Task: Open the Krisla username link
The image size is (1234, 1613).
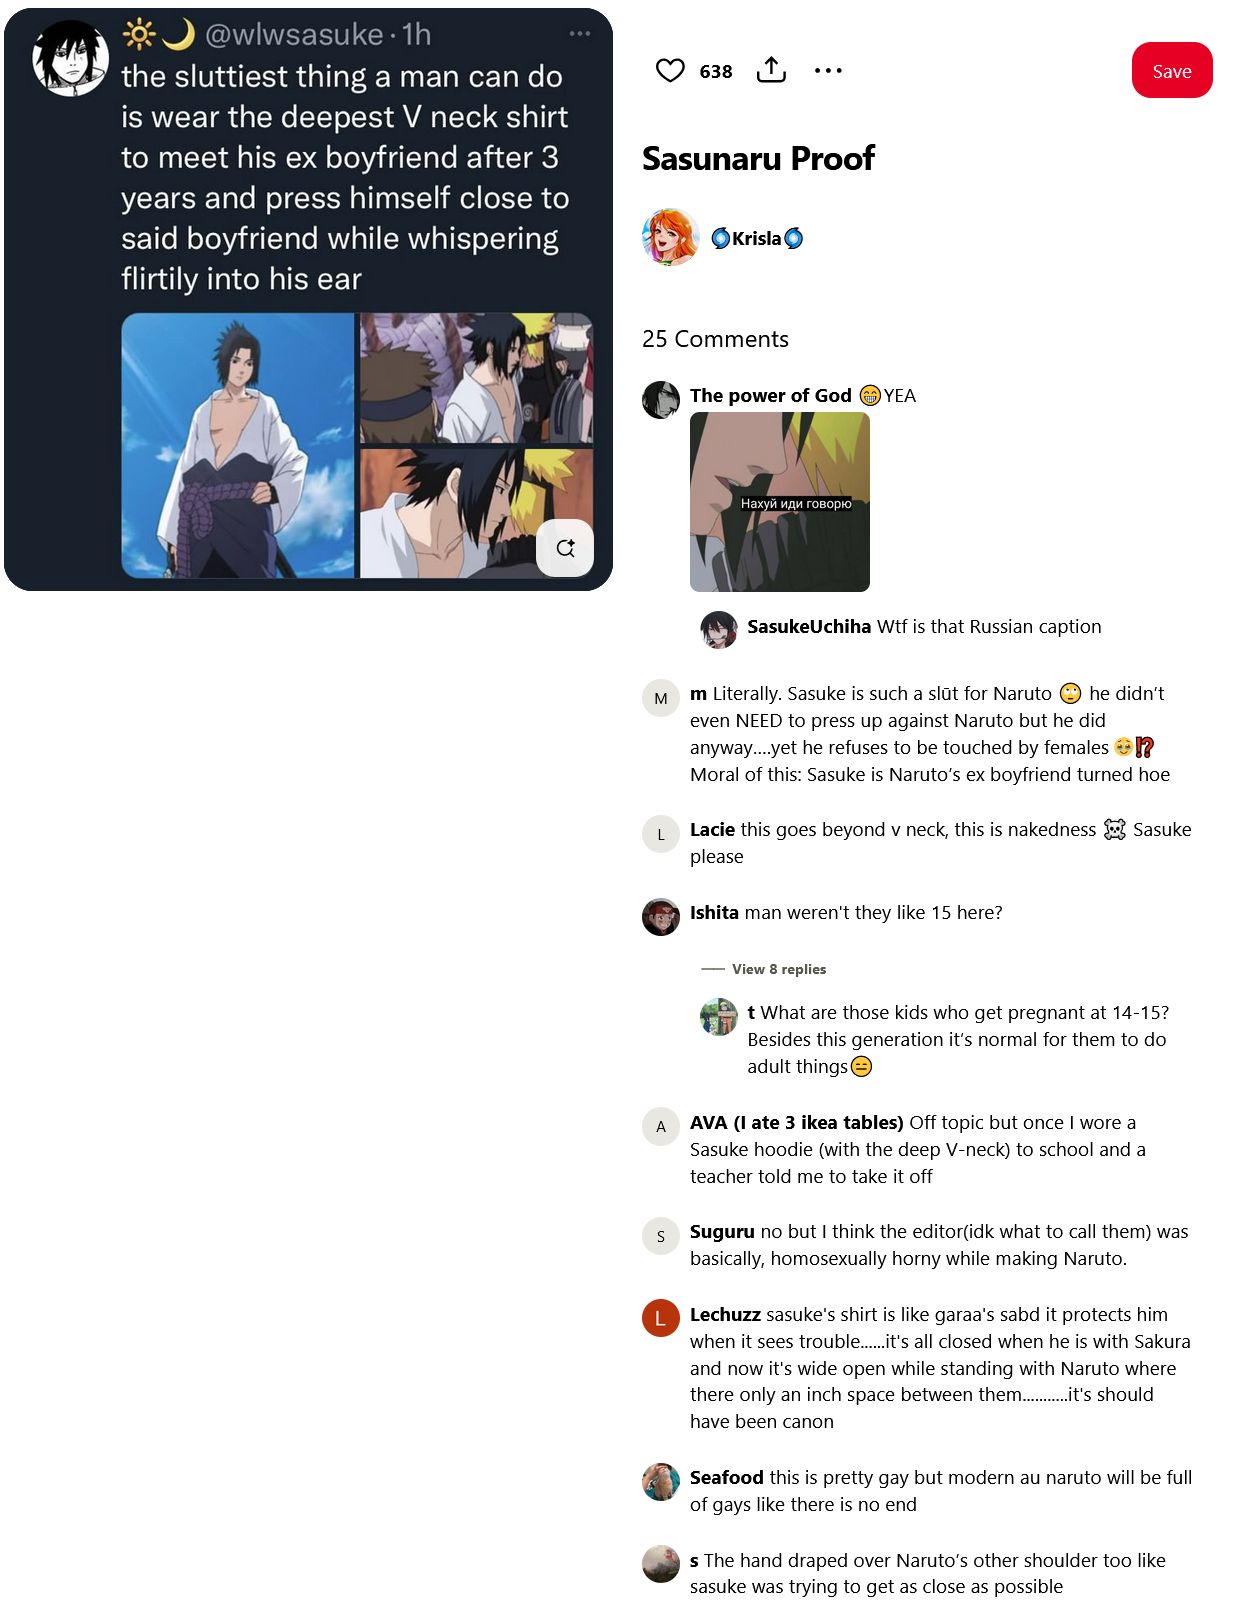Action: pyautogui.click(x=756, y=238)
